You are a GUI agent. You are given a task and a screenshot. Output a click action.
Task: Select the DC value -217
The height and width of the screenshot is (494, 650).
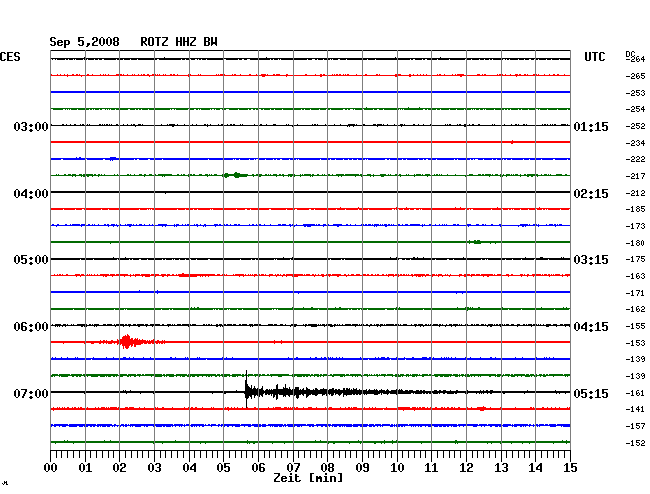tap(635, 177)
